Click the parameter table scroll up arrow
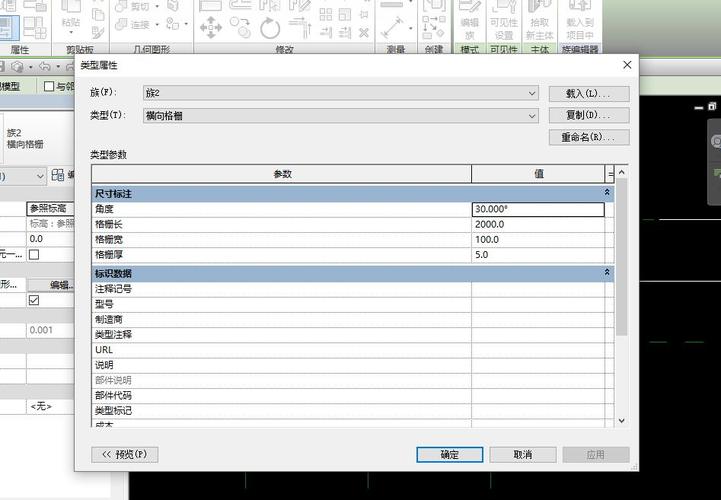Viewport: 721px width, 500px height. (622, 172)
